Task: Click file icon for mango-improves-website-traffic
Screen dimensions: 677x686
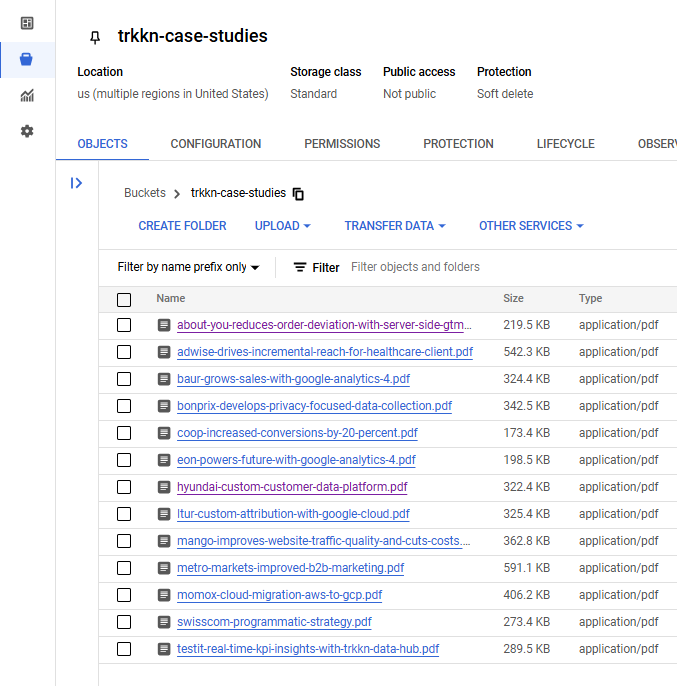Action: click(164, 541)
